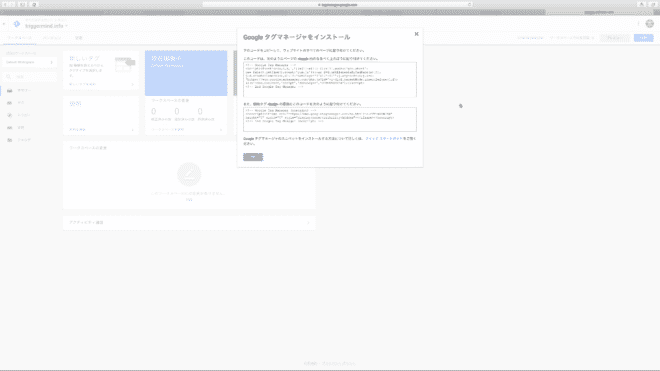Open the three-dot more options menu
Screen dimensions: 660x371
(x=638, y=24)
